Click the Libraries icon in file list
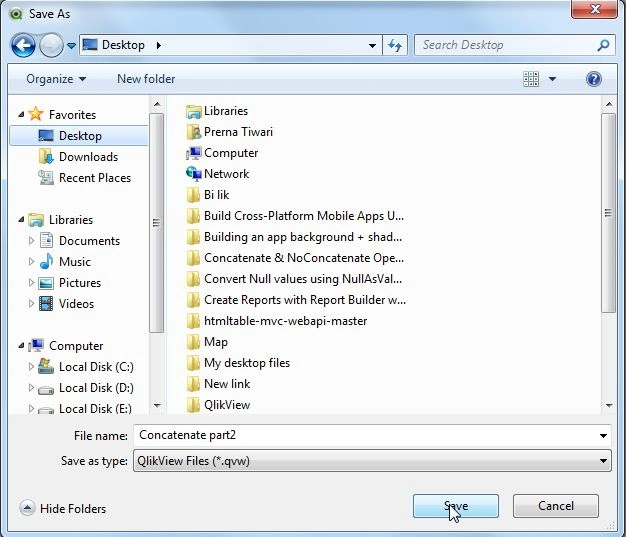This screenshot has height=537, width=626. (x=193, y=111)
